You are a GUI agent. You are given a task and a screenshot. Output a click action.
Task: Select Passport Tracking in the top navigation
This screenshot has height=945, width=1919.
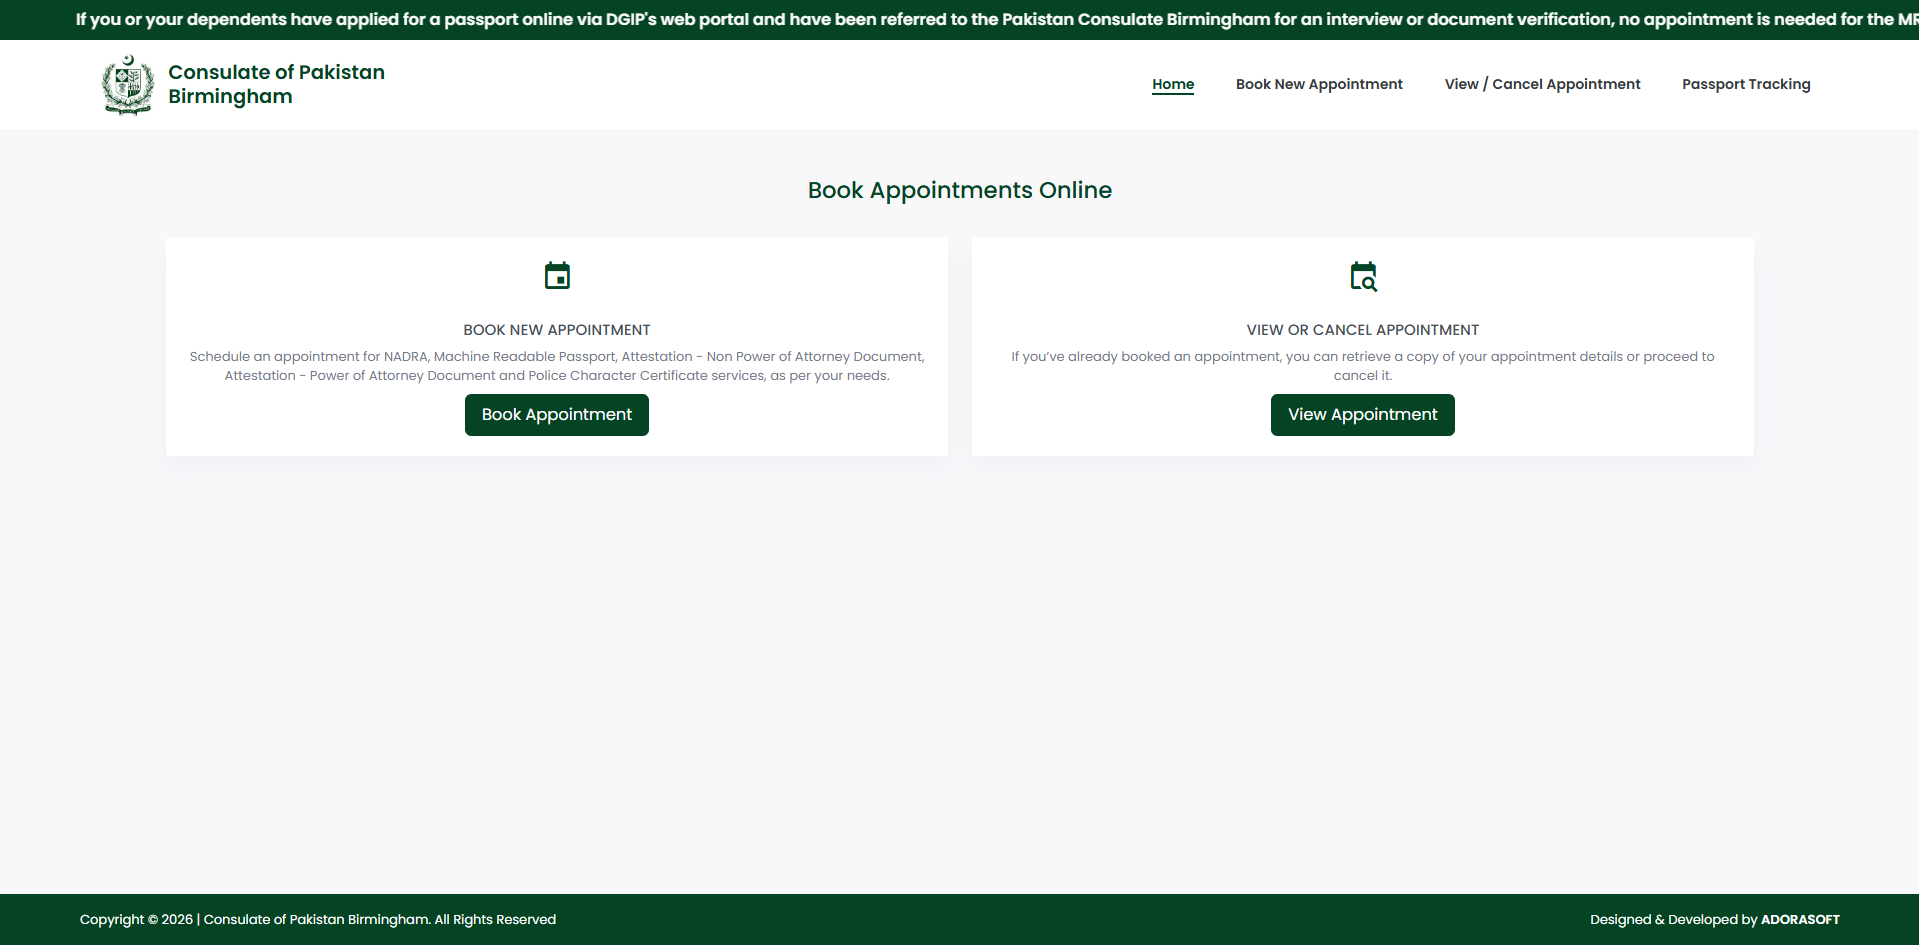1745,84
